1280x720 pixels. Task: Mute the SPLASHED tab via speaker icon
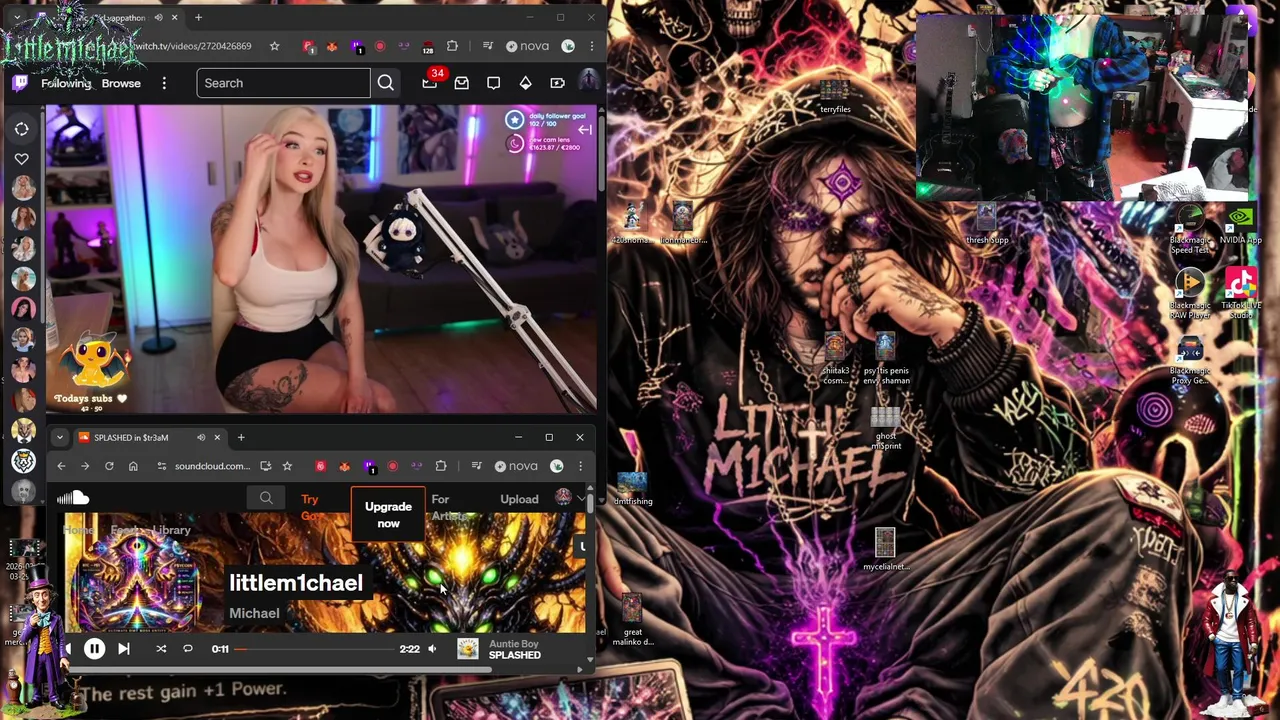tap(201, 437)
